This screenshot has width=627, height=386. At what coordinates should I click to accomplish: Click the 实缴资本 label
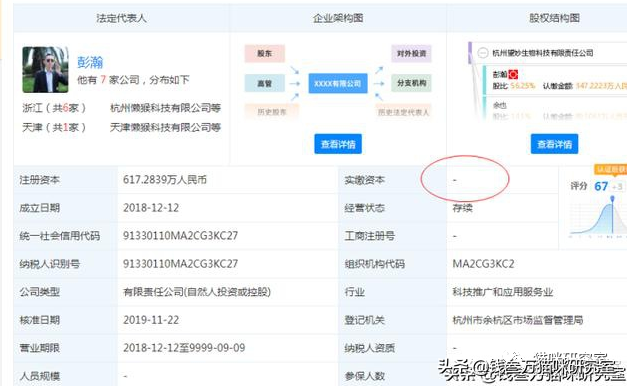point(364,180)
